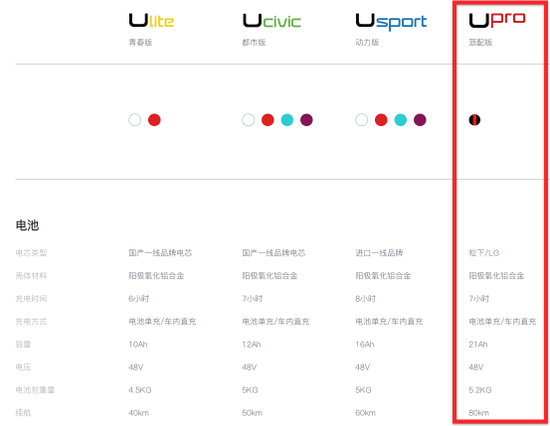Choose white swatch under Ucivic

pos(248,120)
